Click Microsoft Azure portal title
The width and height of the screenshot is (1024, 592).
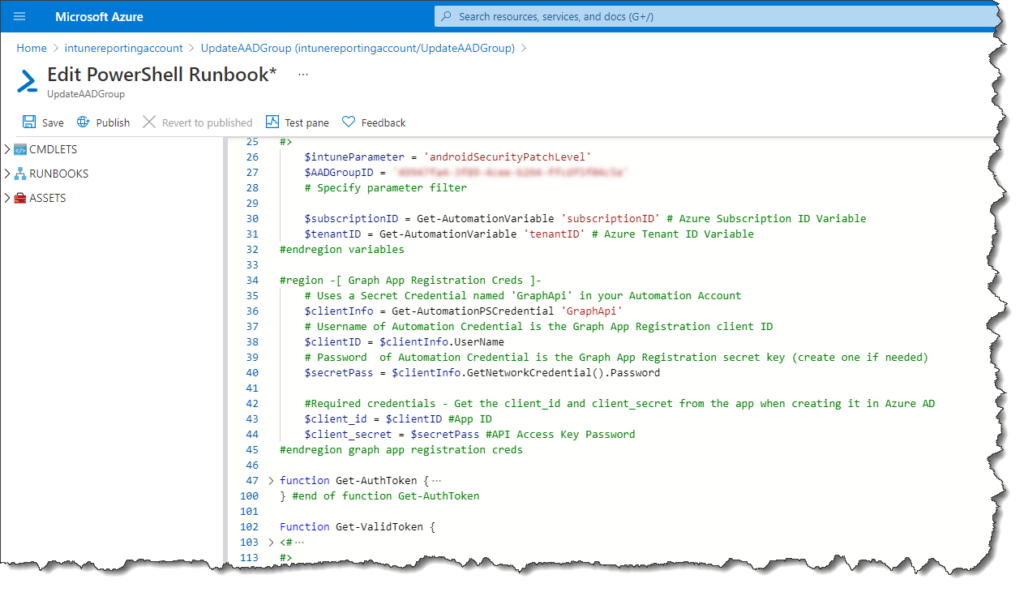coord(99,17)
